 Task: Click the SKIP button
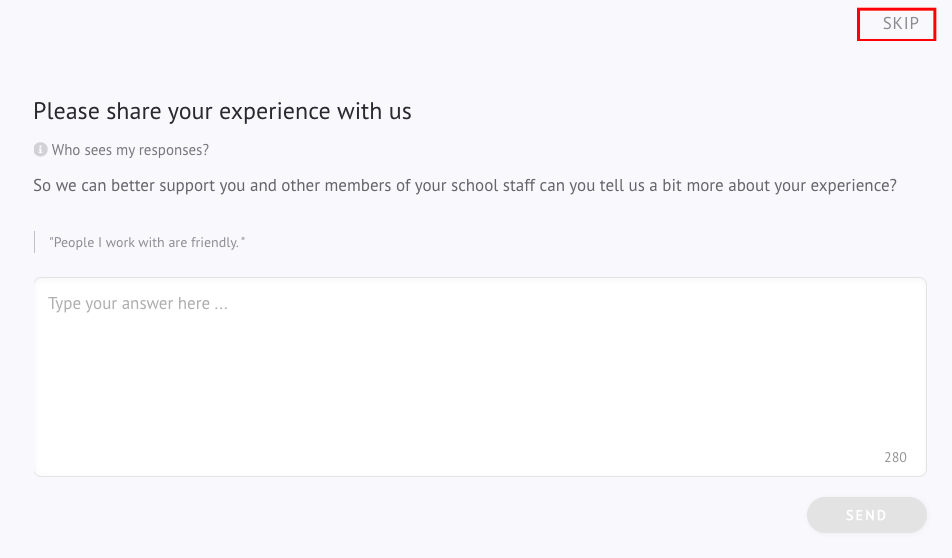point(900,24)
